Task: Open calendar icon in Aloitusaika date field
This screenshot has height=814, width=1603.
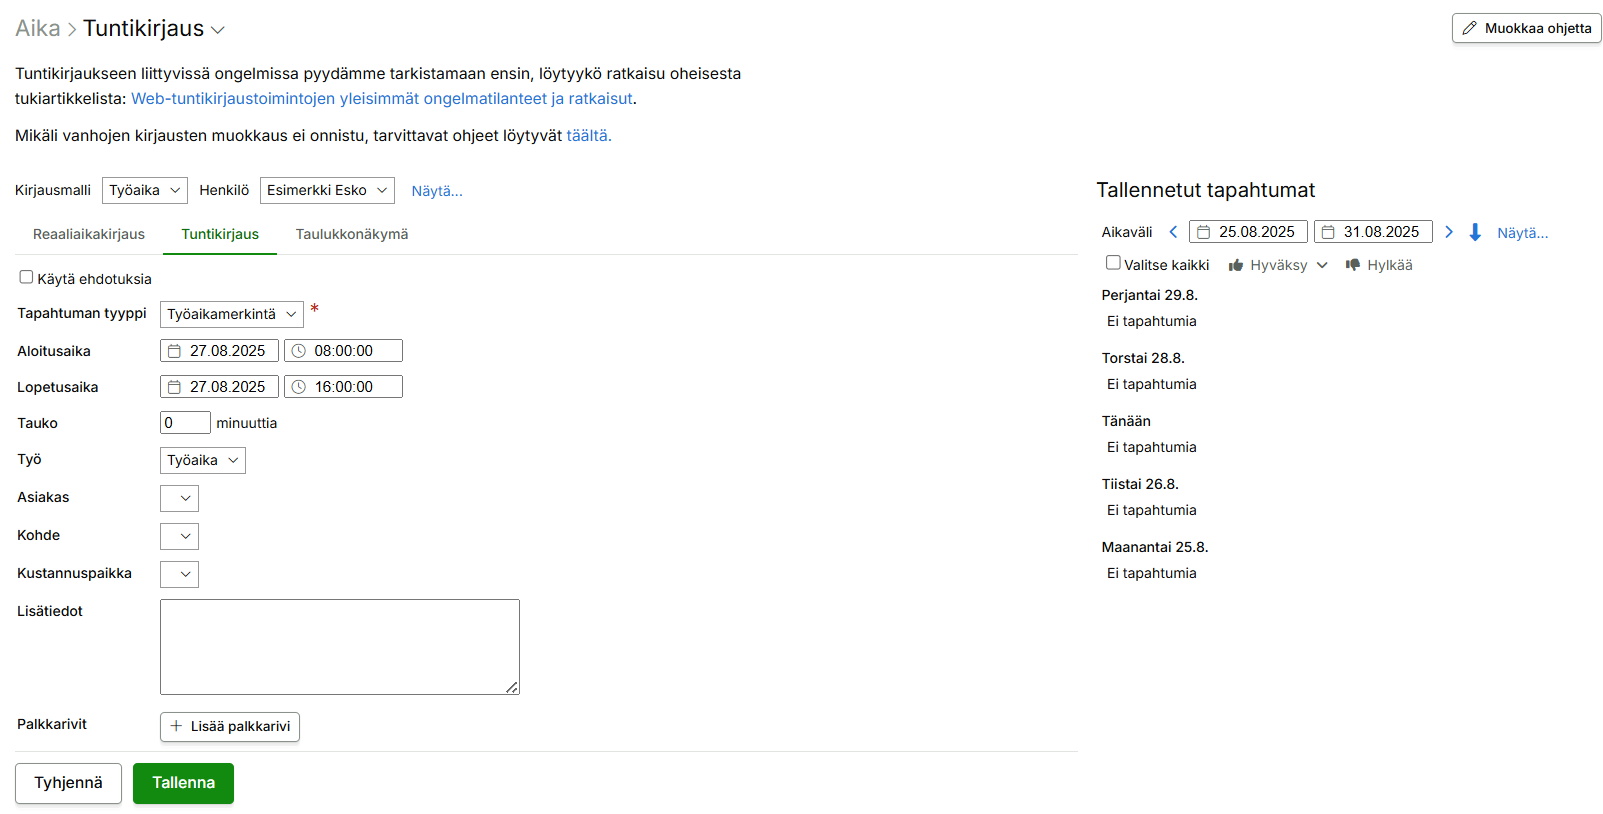Action: [174, 351]
